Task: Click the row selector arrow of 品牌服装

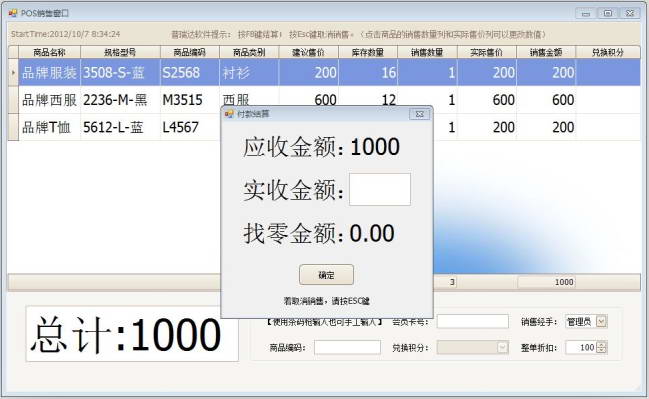Action: (13, 72)
